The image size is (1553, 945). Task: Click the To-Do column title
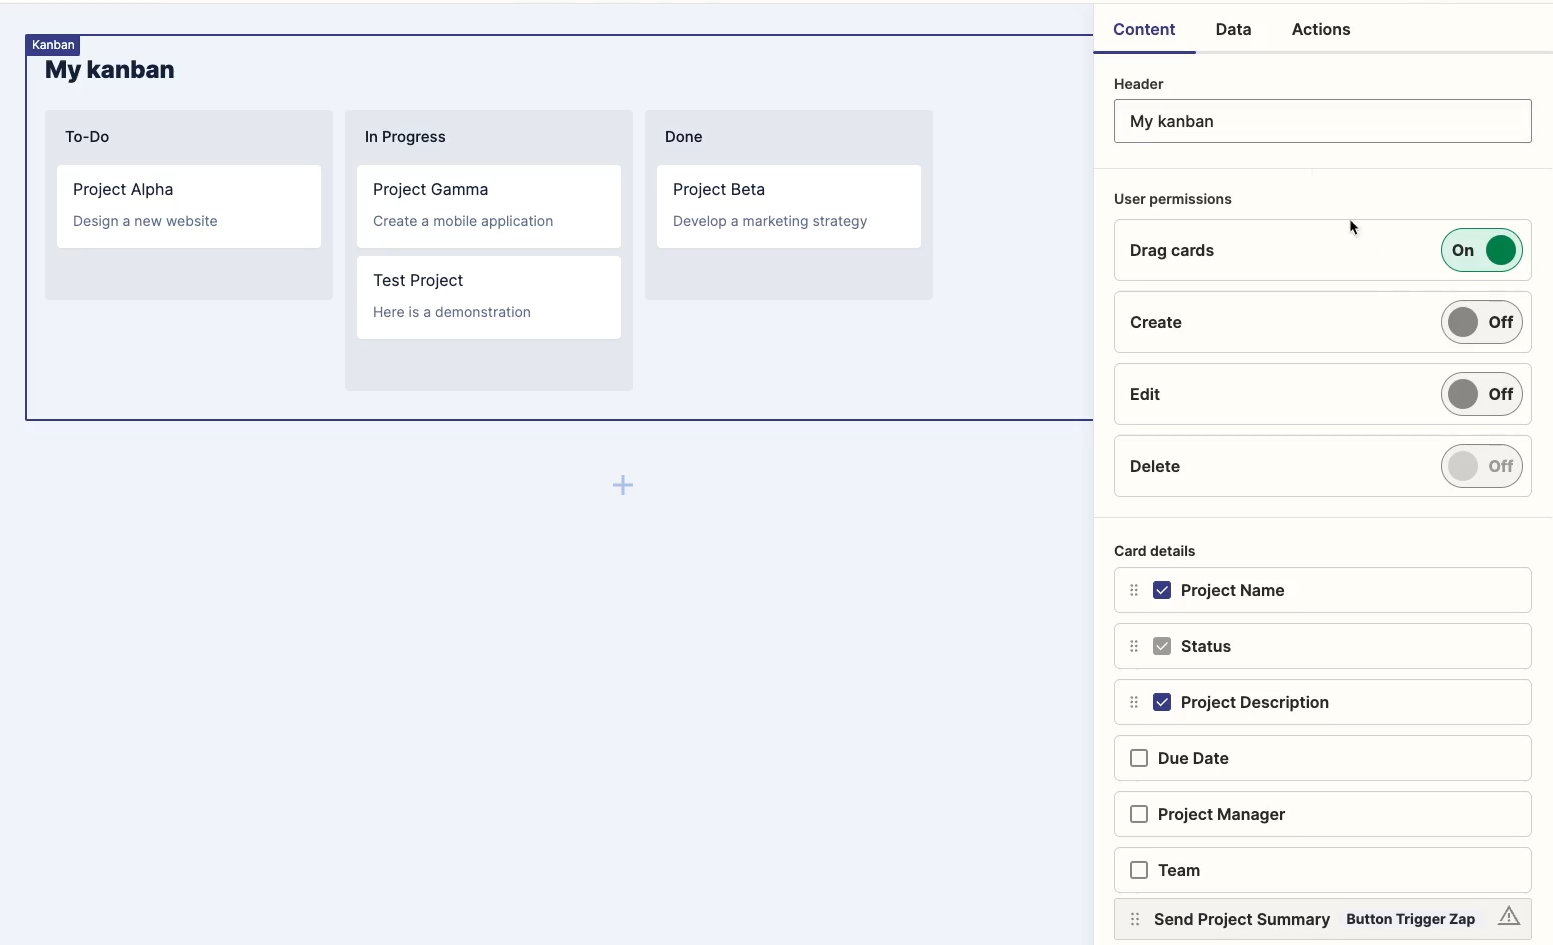coord(87,137)
